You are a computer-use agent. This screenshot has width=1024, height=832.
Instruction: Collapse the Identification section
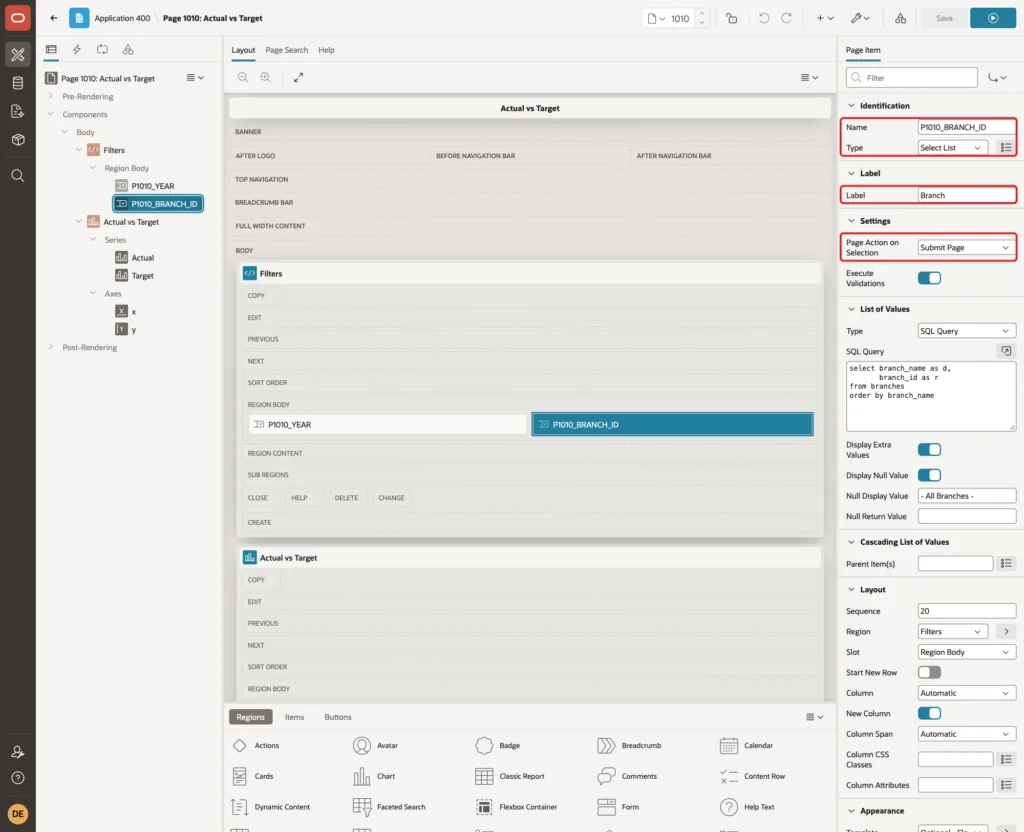851,106
